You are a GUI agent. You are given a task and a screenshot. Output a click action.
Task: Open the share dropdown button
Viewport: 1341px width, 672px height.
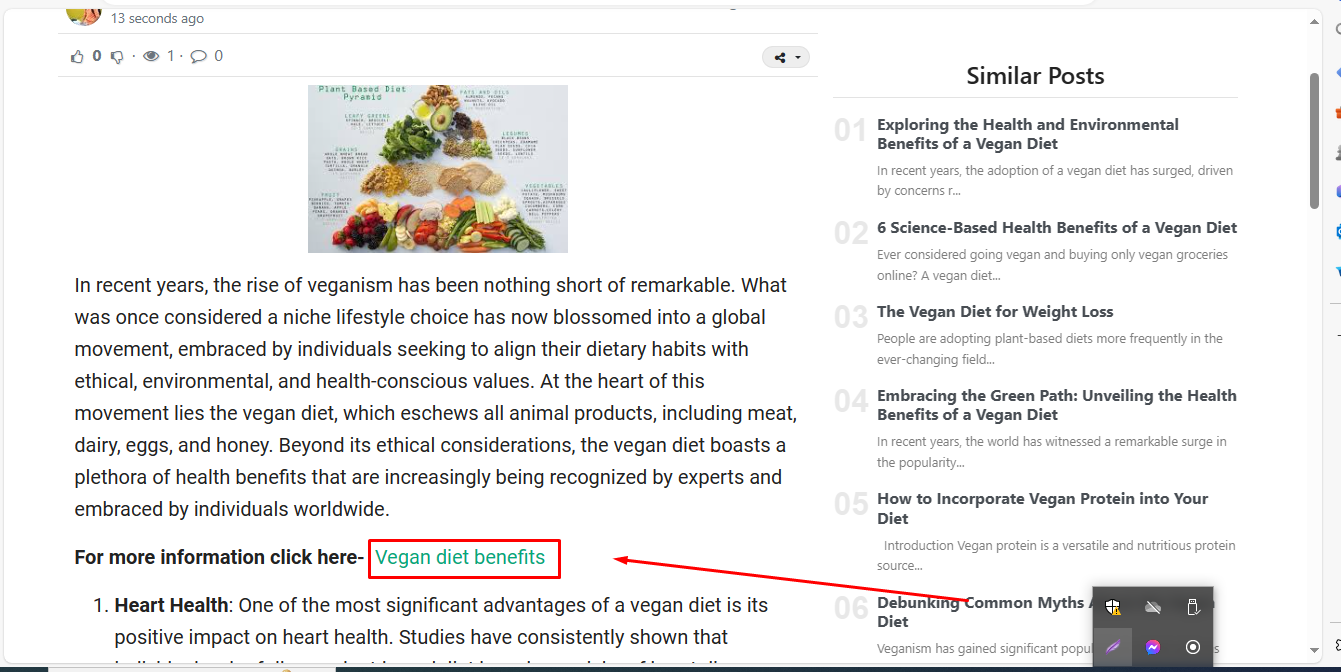785,58
